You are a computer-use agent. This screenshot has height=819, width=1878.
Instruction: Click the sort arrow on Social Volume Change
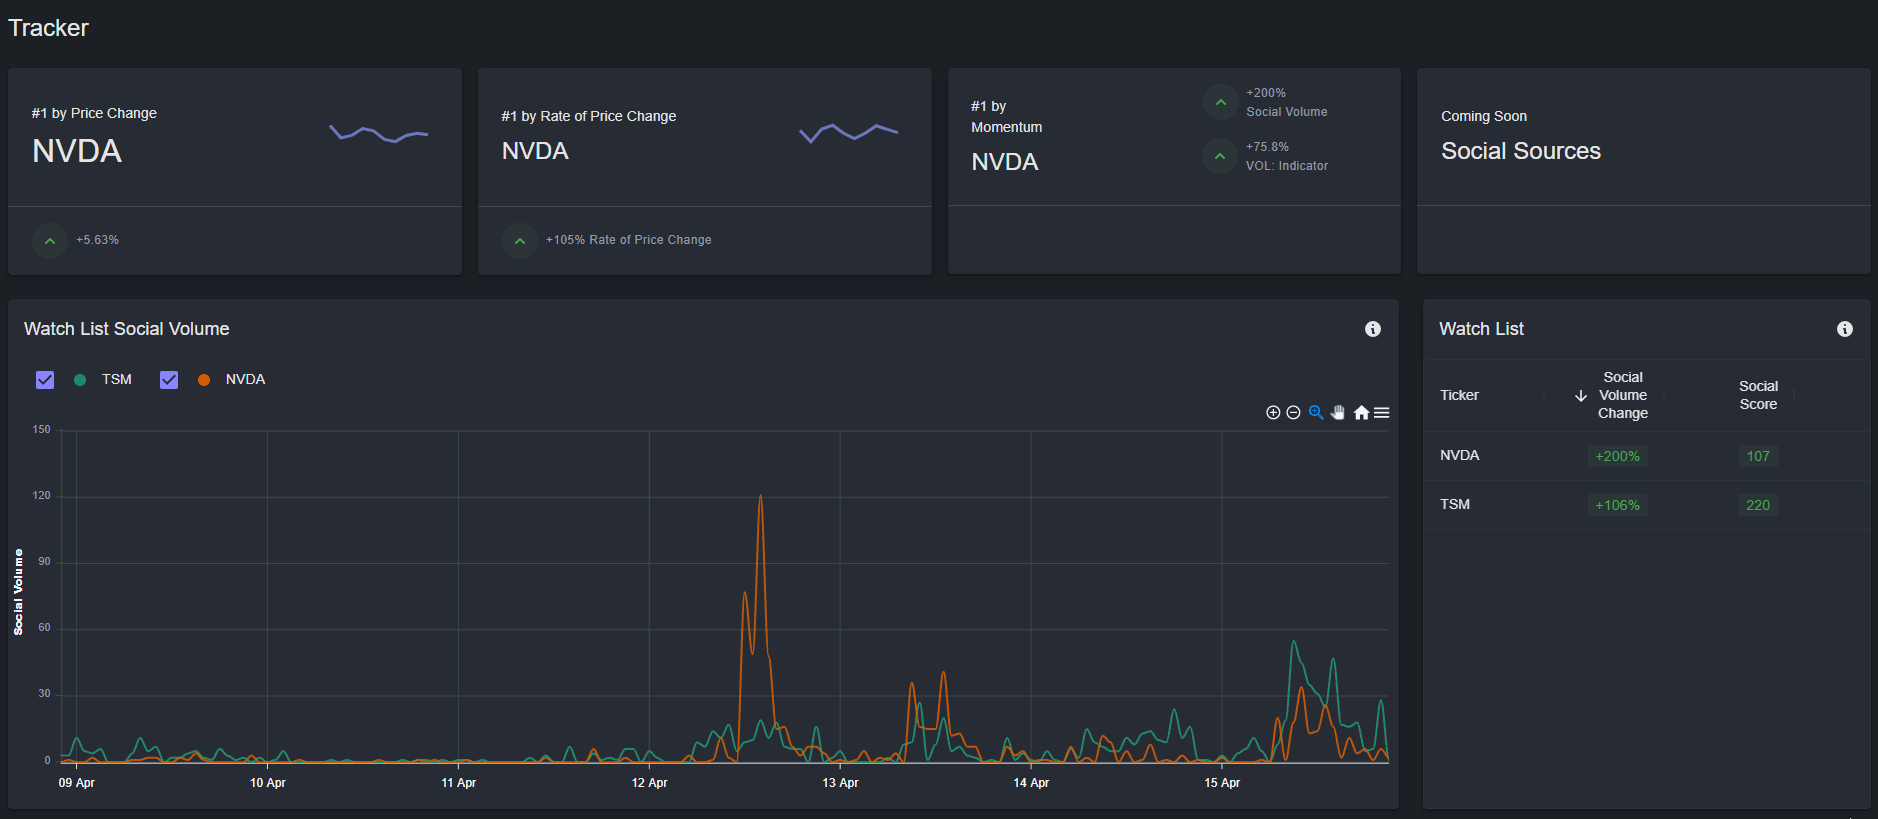(1581, 396)
